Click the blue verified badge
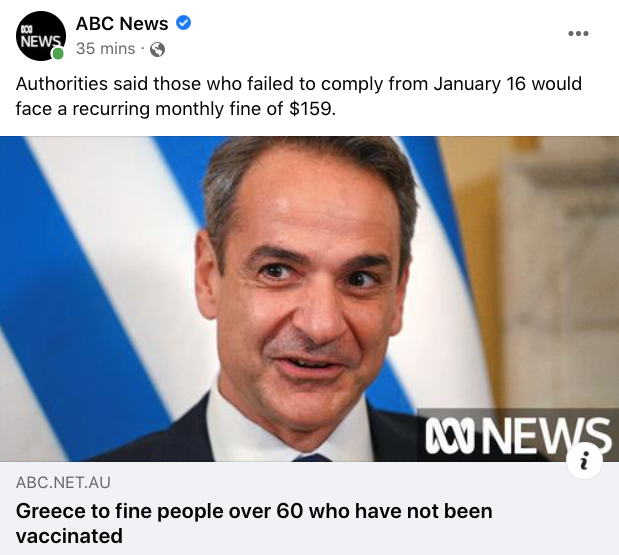Screen dimensions: 619x555 (183, 23)
